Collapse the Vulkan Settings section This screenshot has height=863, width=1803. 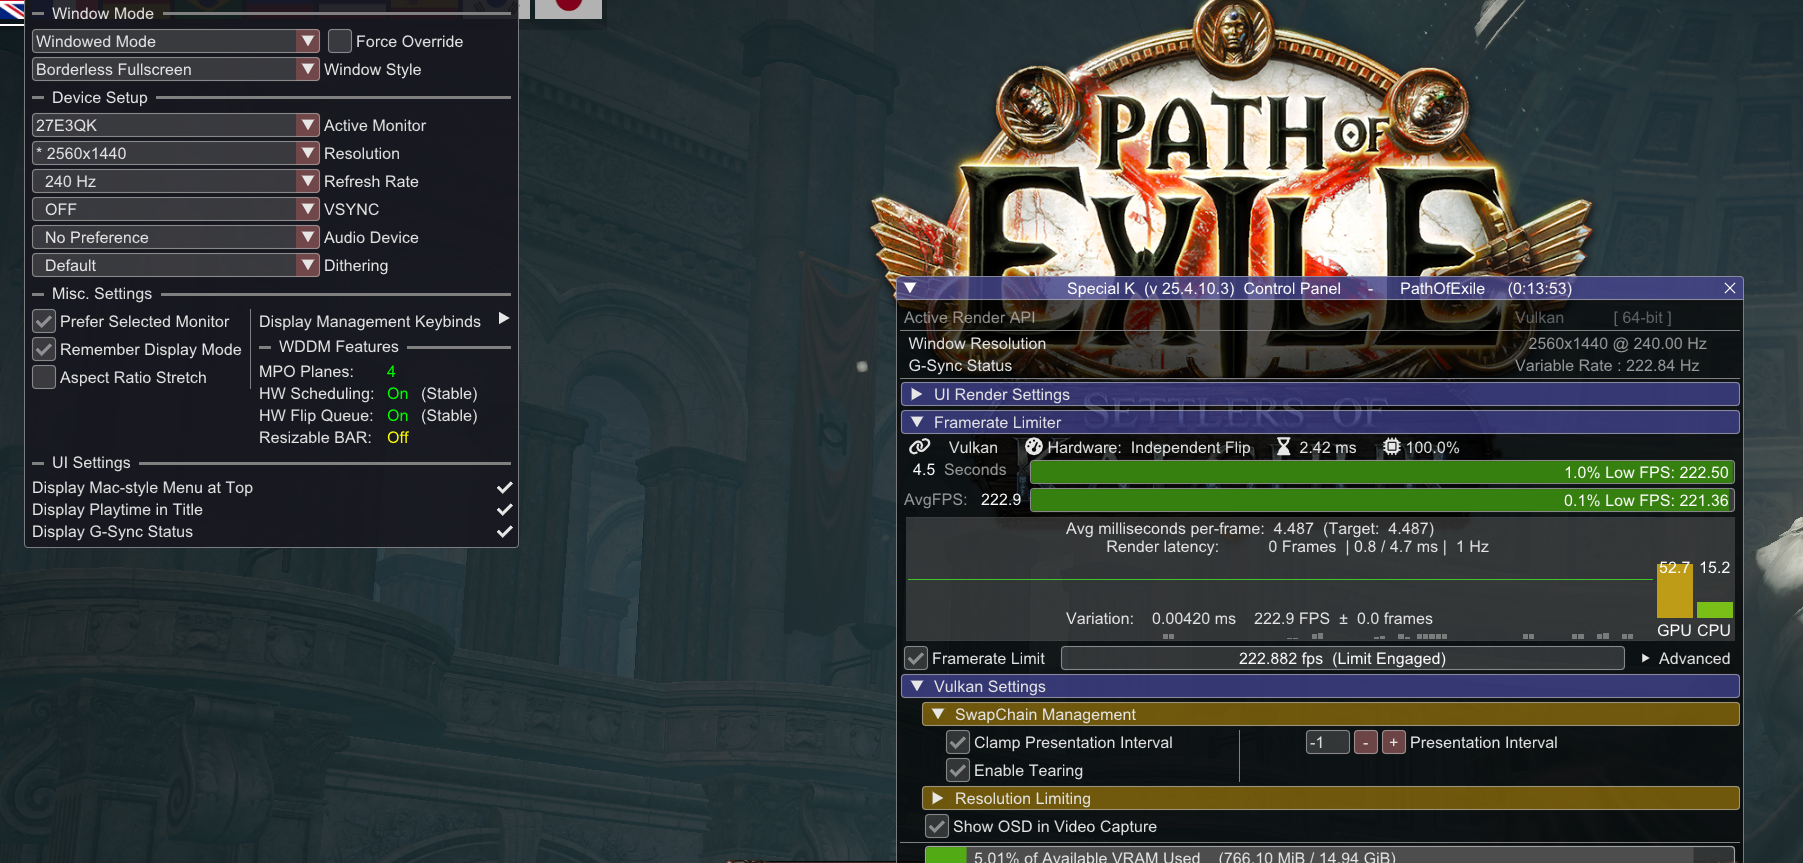1320,686
